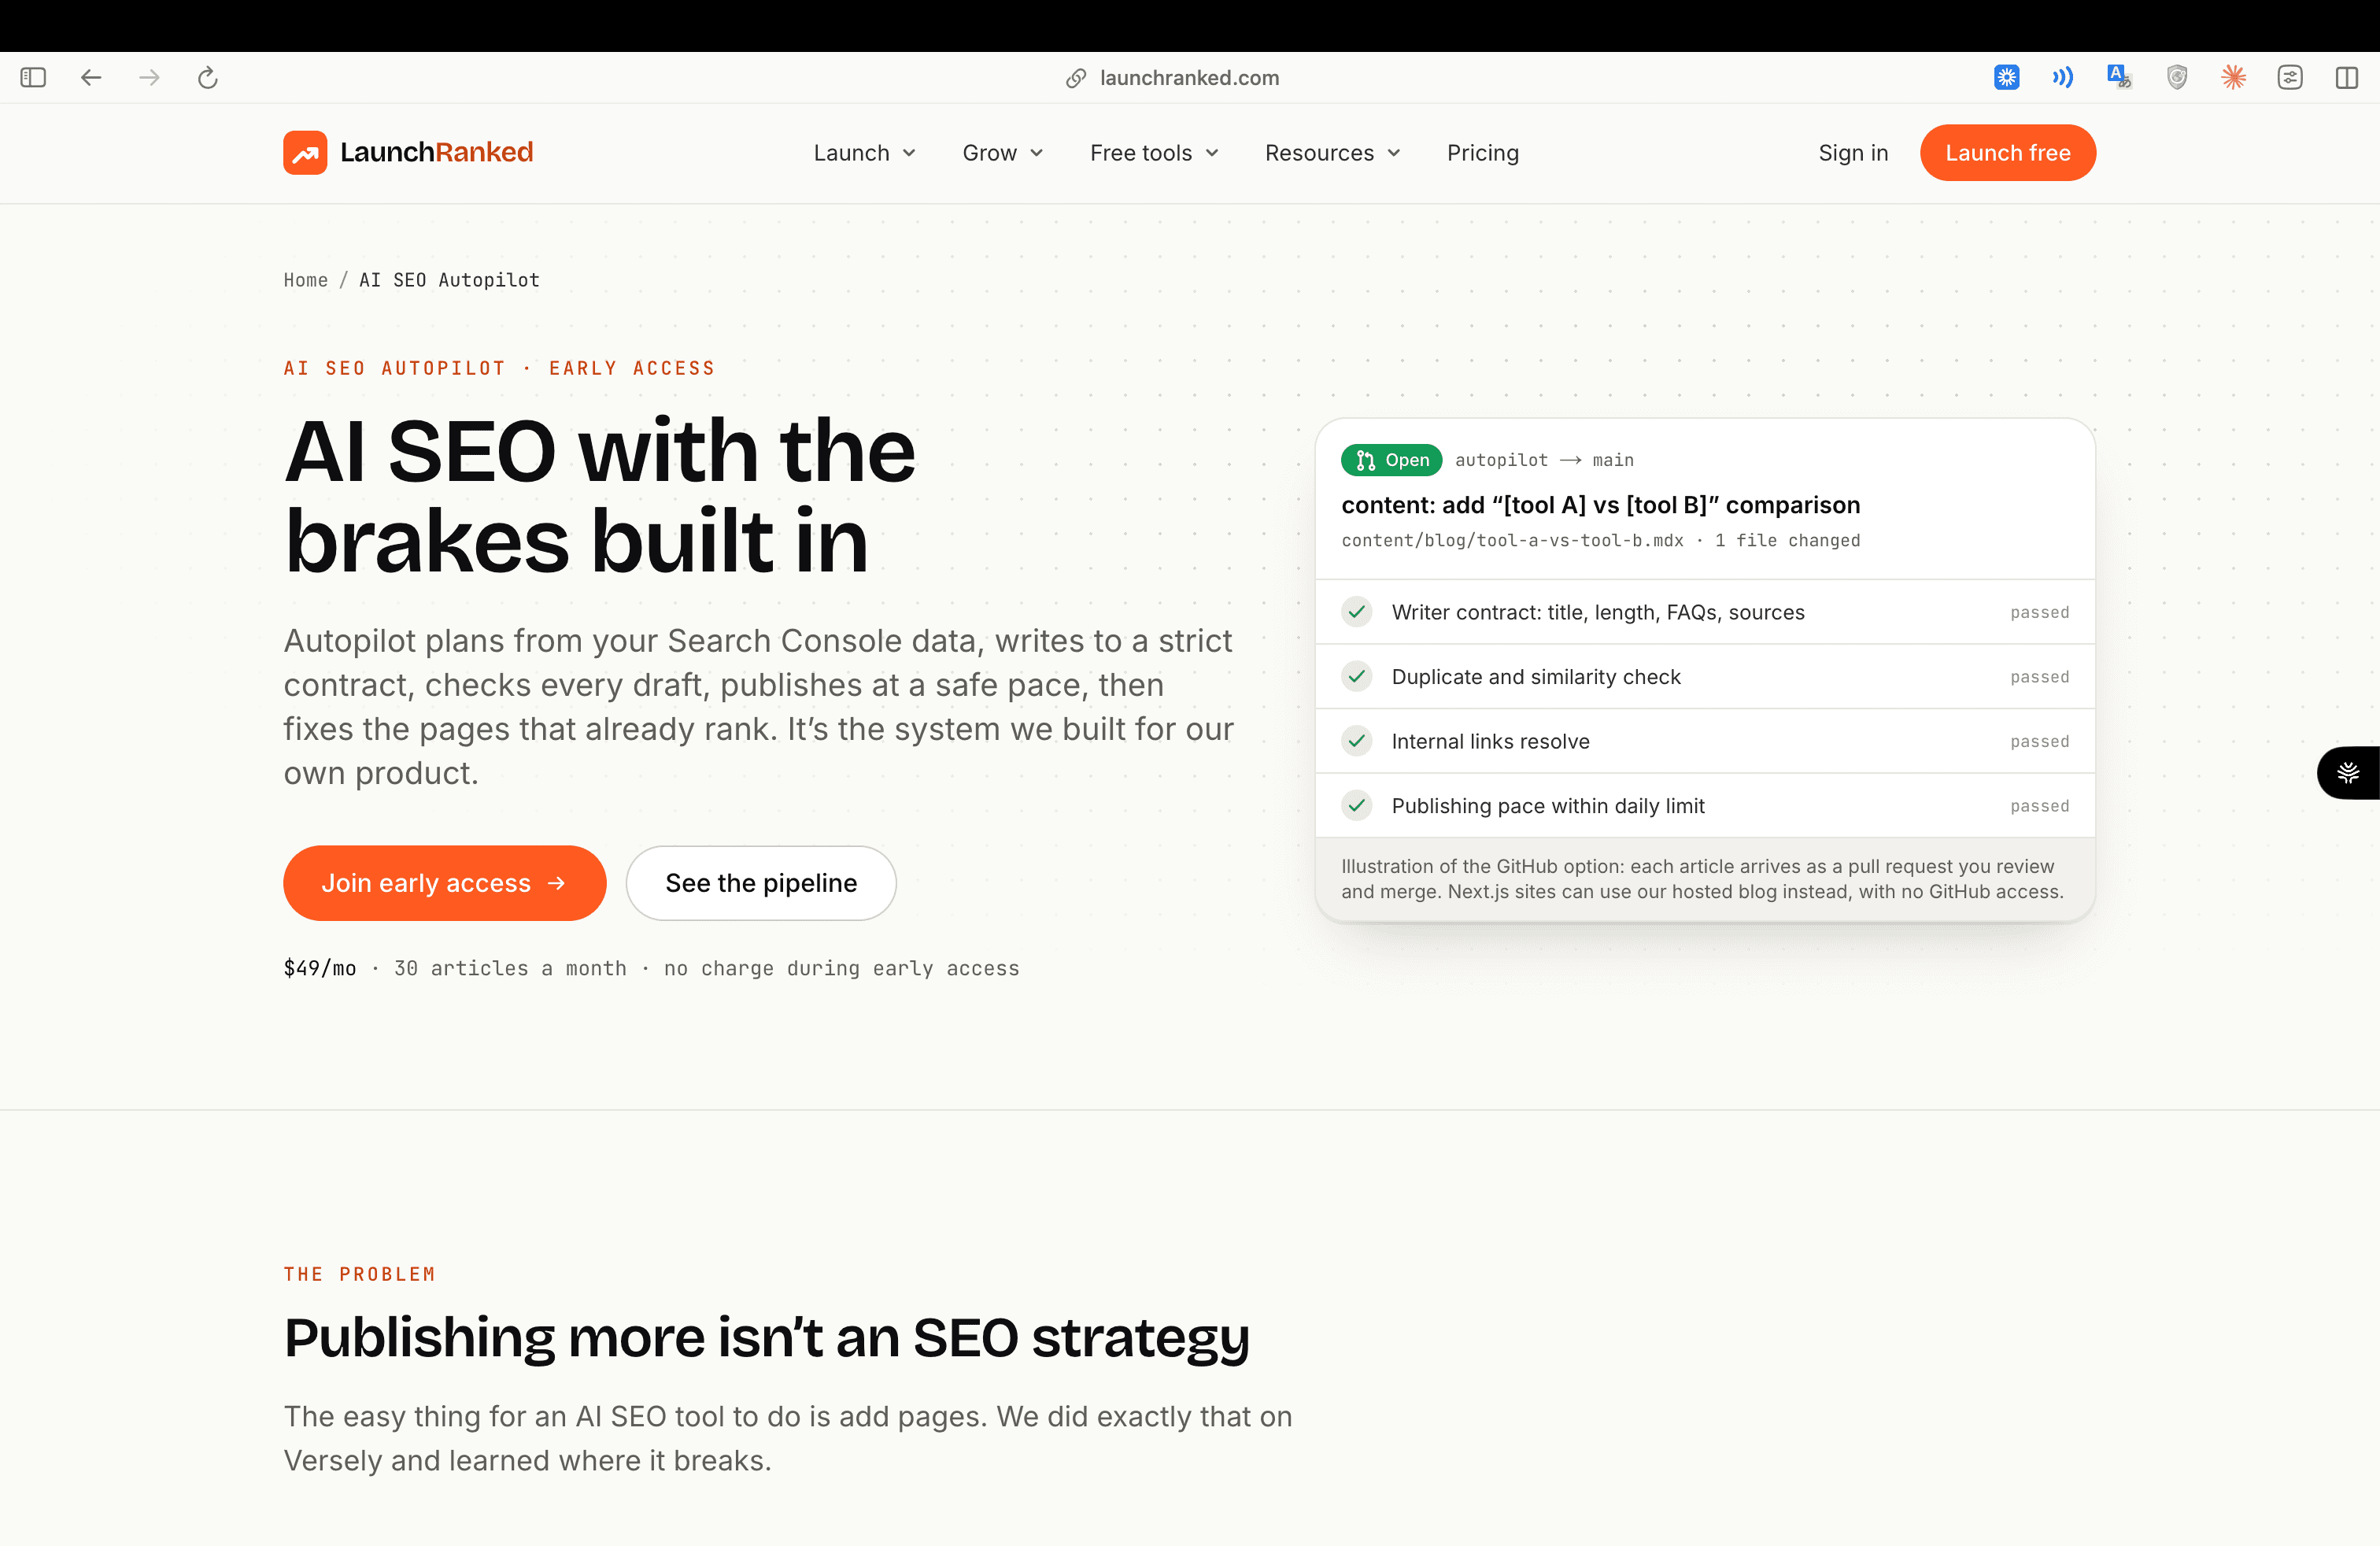This screenshot has height=1546, width=2380.
Task: Open the black floating side widget
Action: (x=2348, y=772)
